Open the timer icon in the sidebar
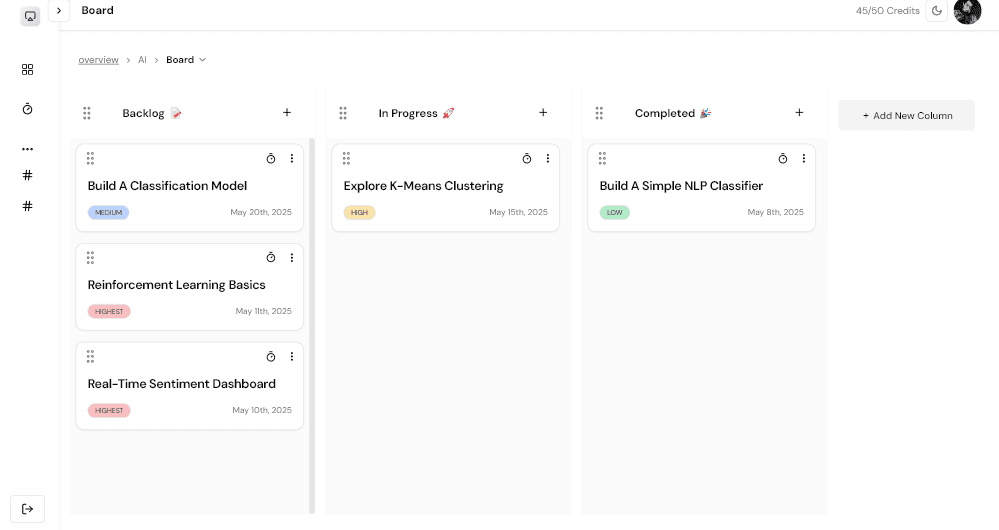The image size is (999, 530). coord(27,109)
